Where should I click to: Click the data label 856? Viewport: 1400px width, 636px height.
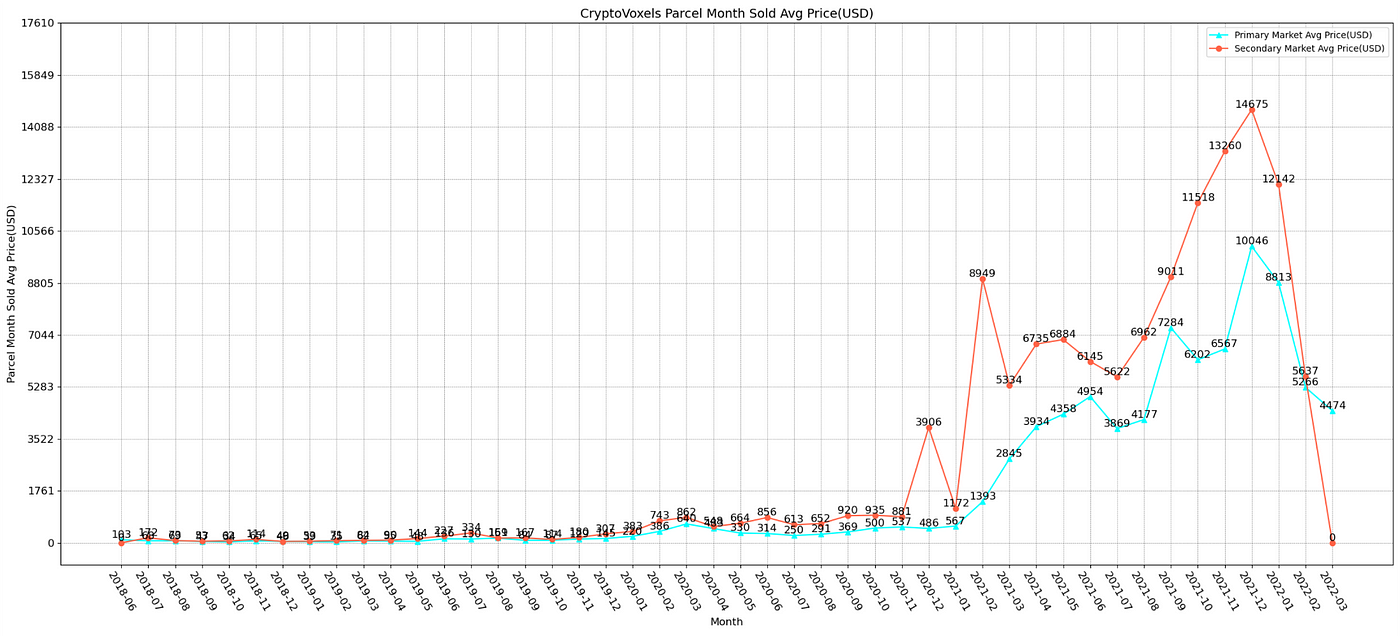767,512
